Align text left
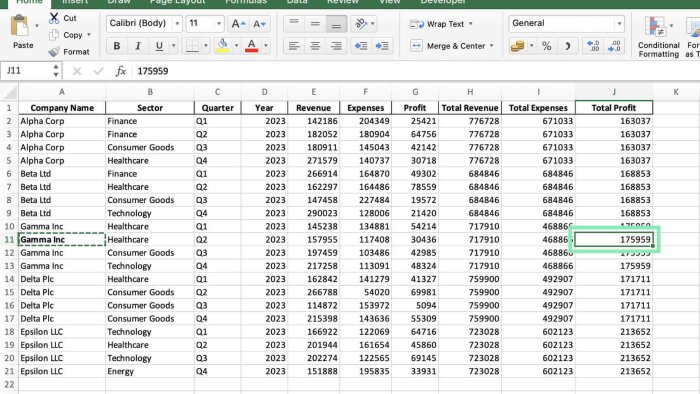The width and height of the screenshot is (700, 394). click(x=294, y=46)
